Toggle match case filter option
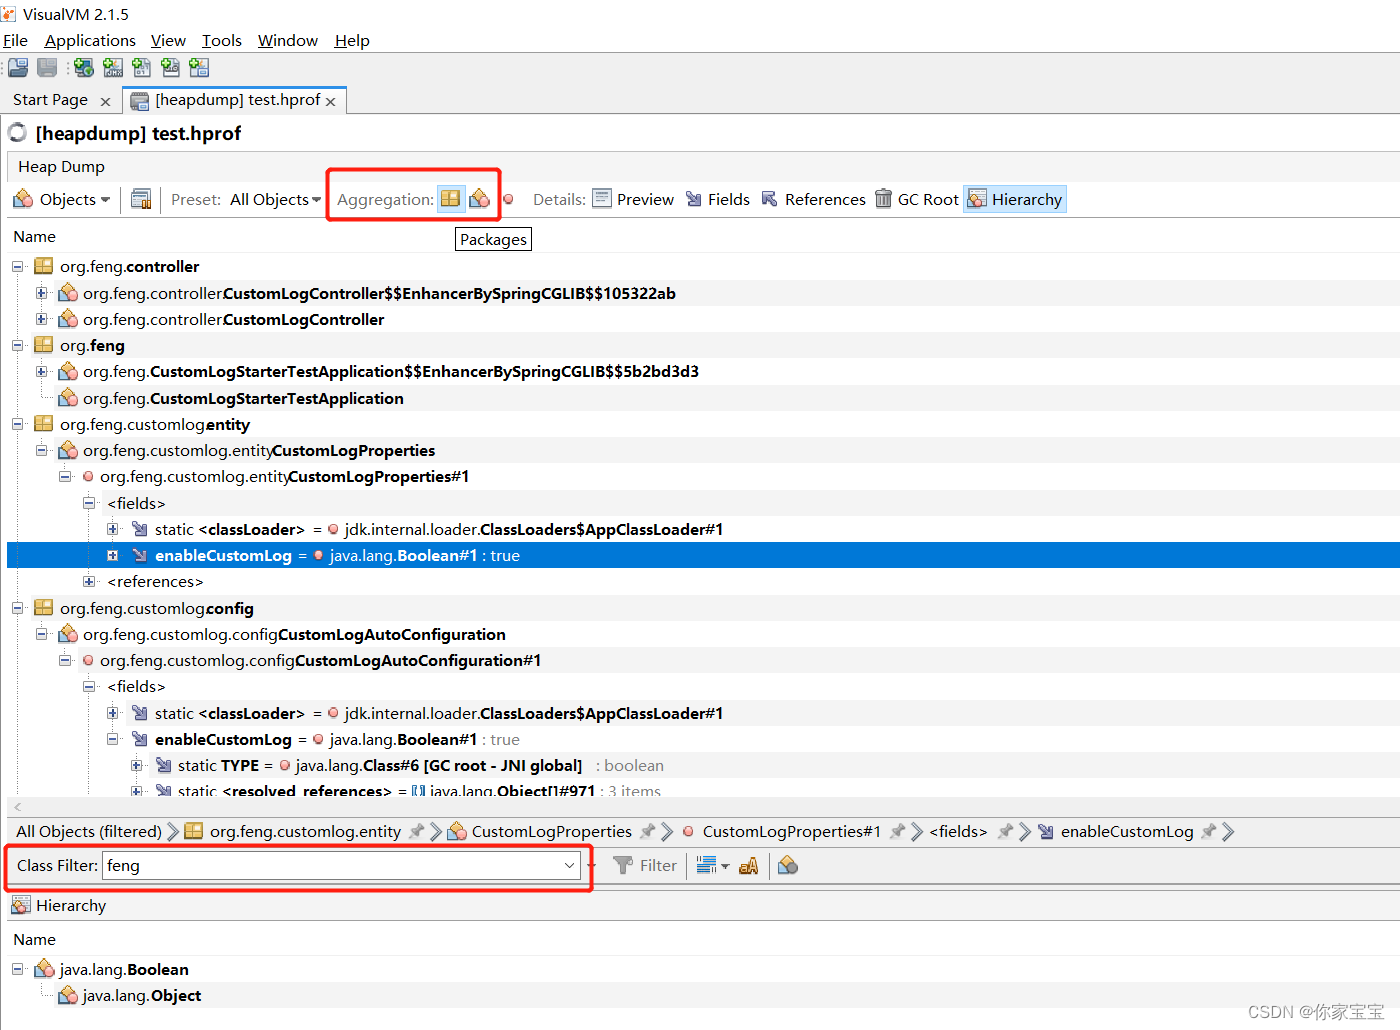Viewport: 1400px width, 1030px height. click(748, 865)
